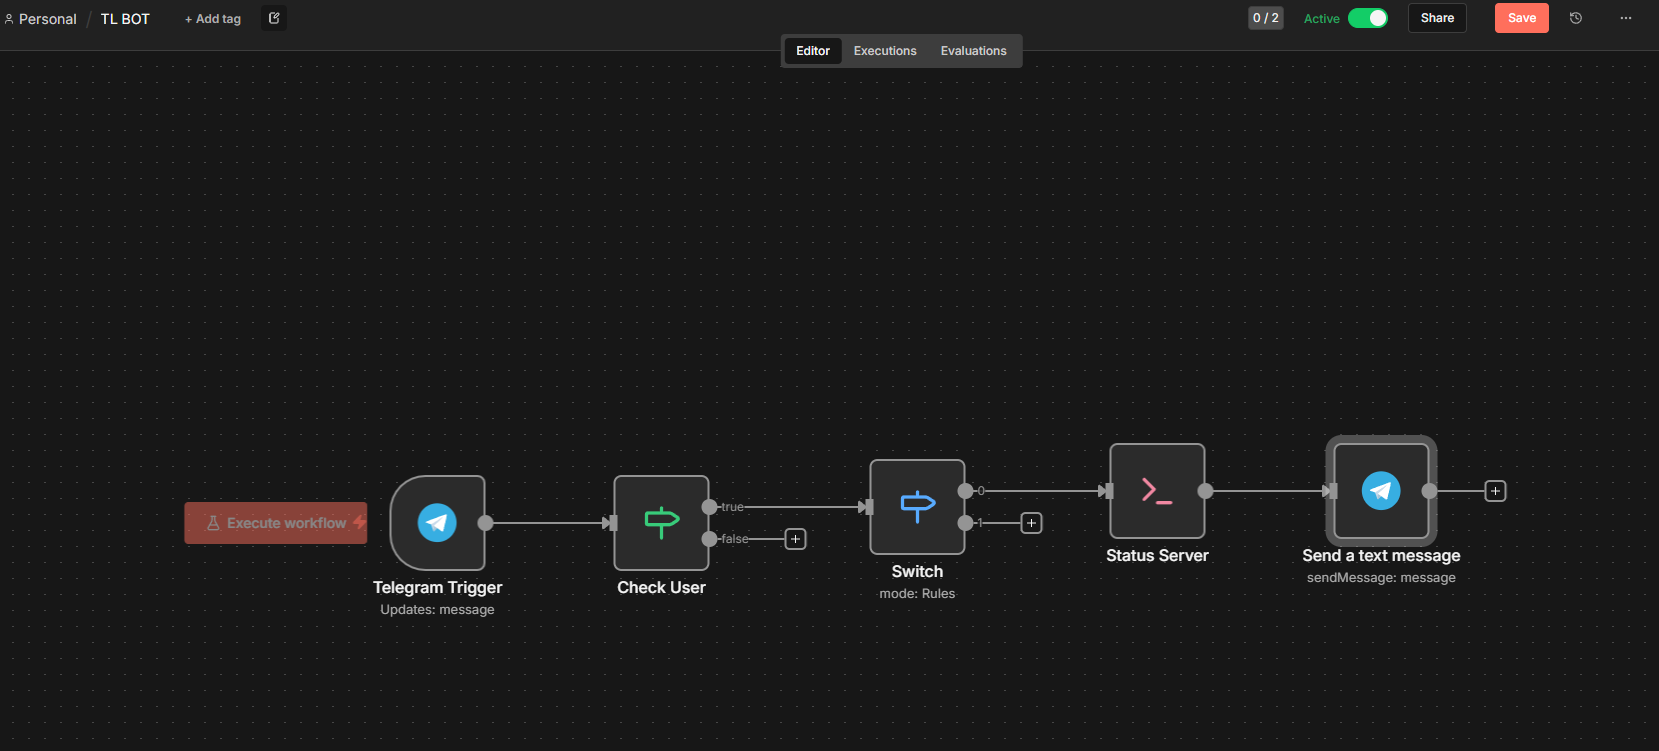
Task: Add node after Check User false output
Action: pos(795,539)
